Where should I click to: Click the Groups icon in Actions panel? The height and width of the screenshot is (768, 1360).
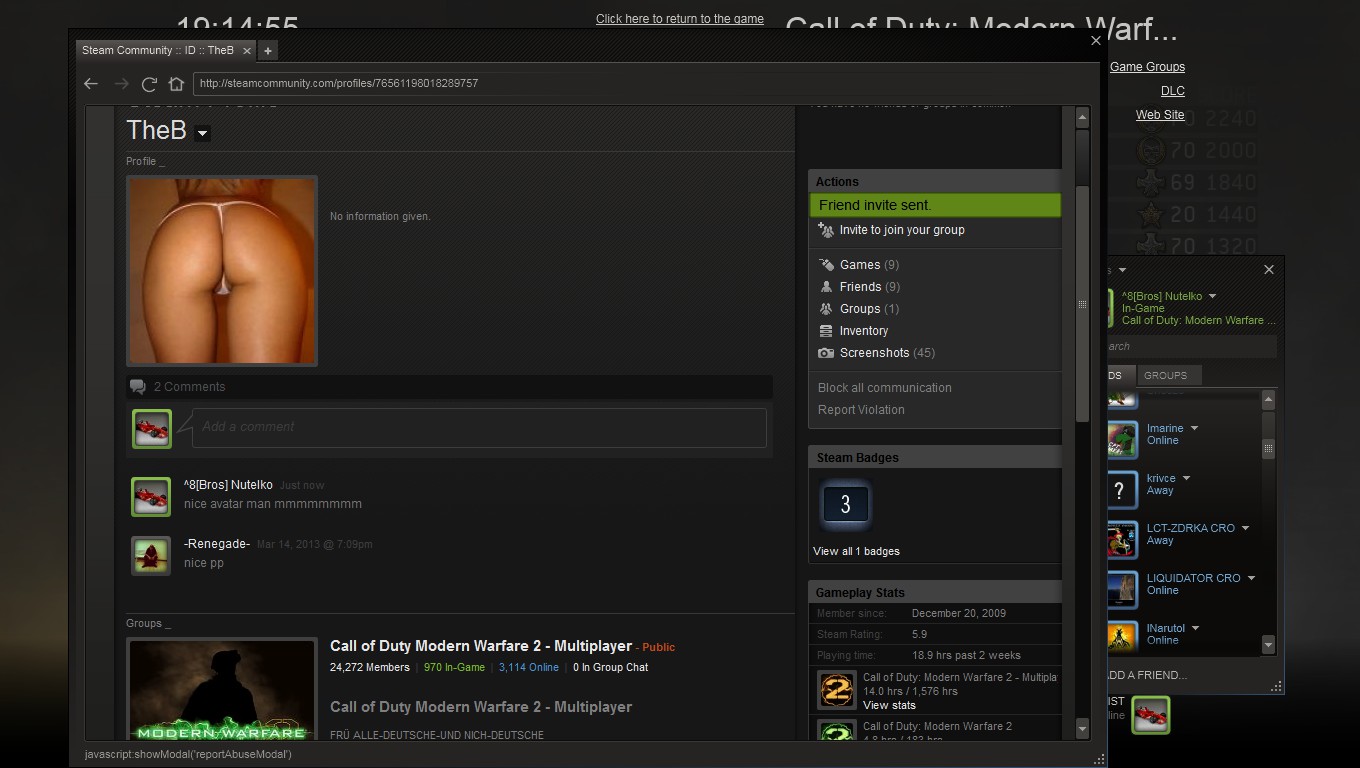pos(826,309)
